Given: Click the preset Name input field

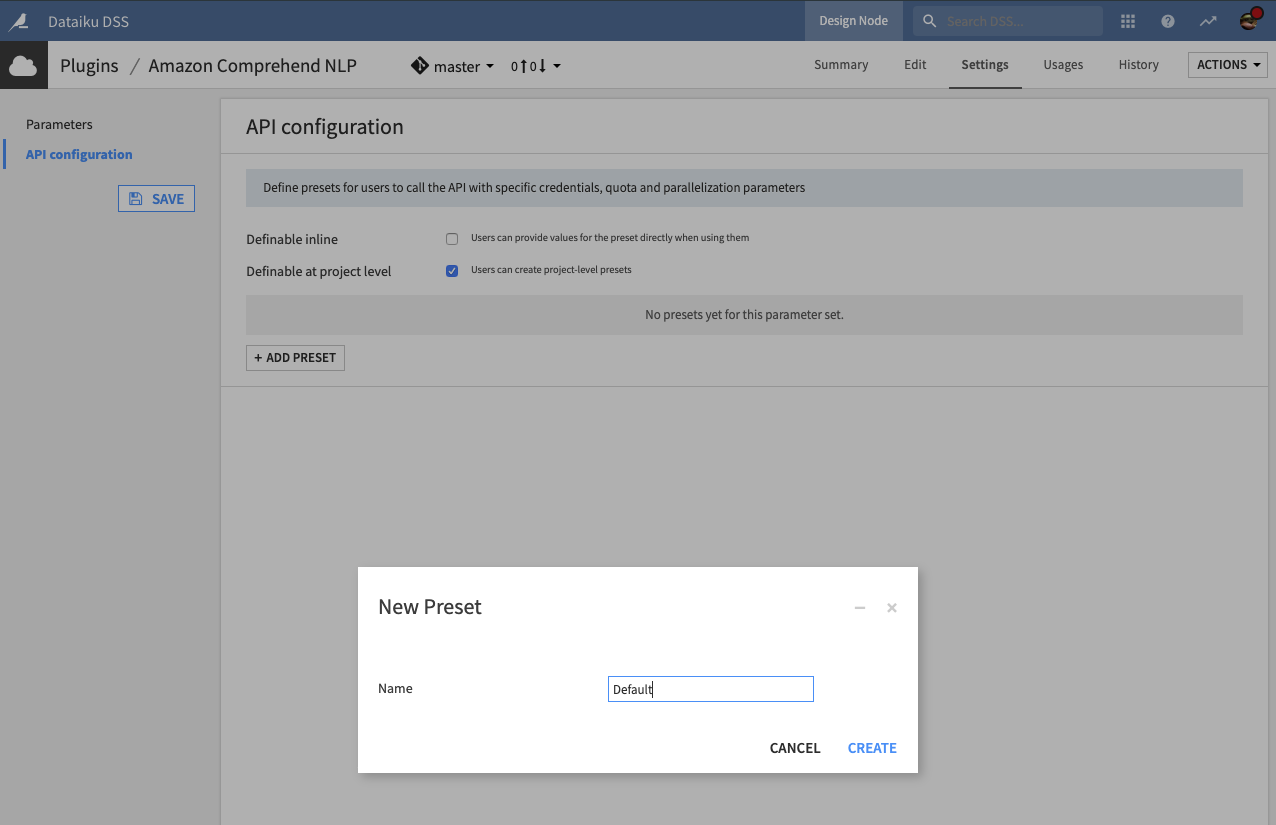Looking at the screenshot, I should tap(710, 688).
